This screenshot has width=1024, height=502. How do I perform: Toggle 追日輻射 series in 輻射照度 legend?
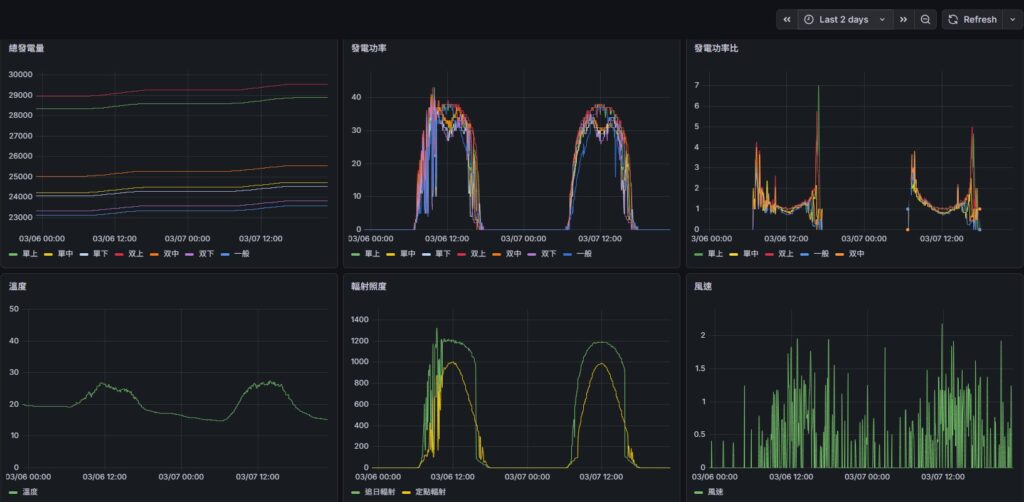378,492
